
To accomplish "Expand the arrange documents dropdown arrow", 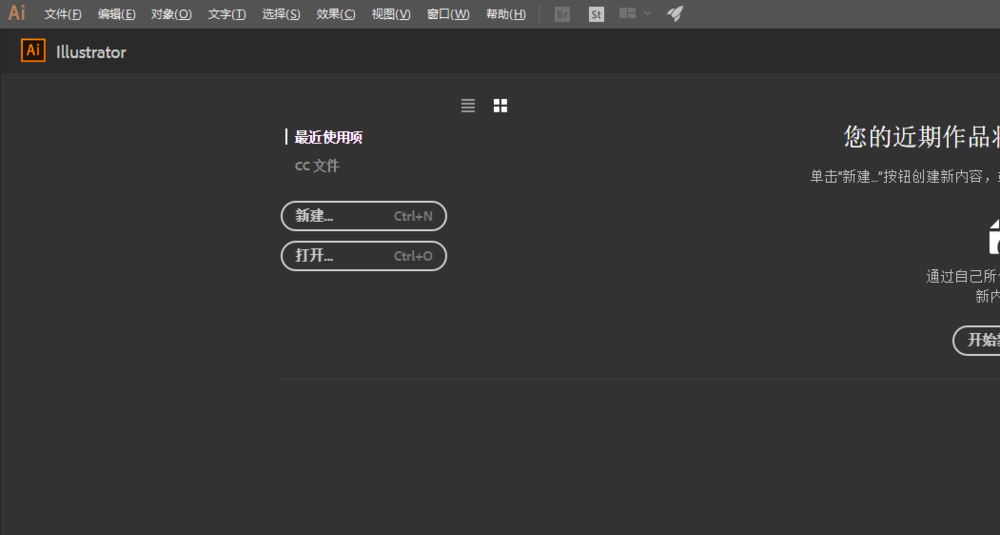I will 647,13.
